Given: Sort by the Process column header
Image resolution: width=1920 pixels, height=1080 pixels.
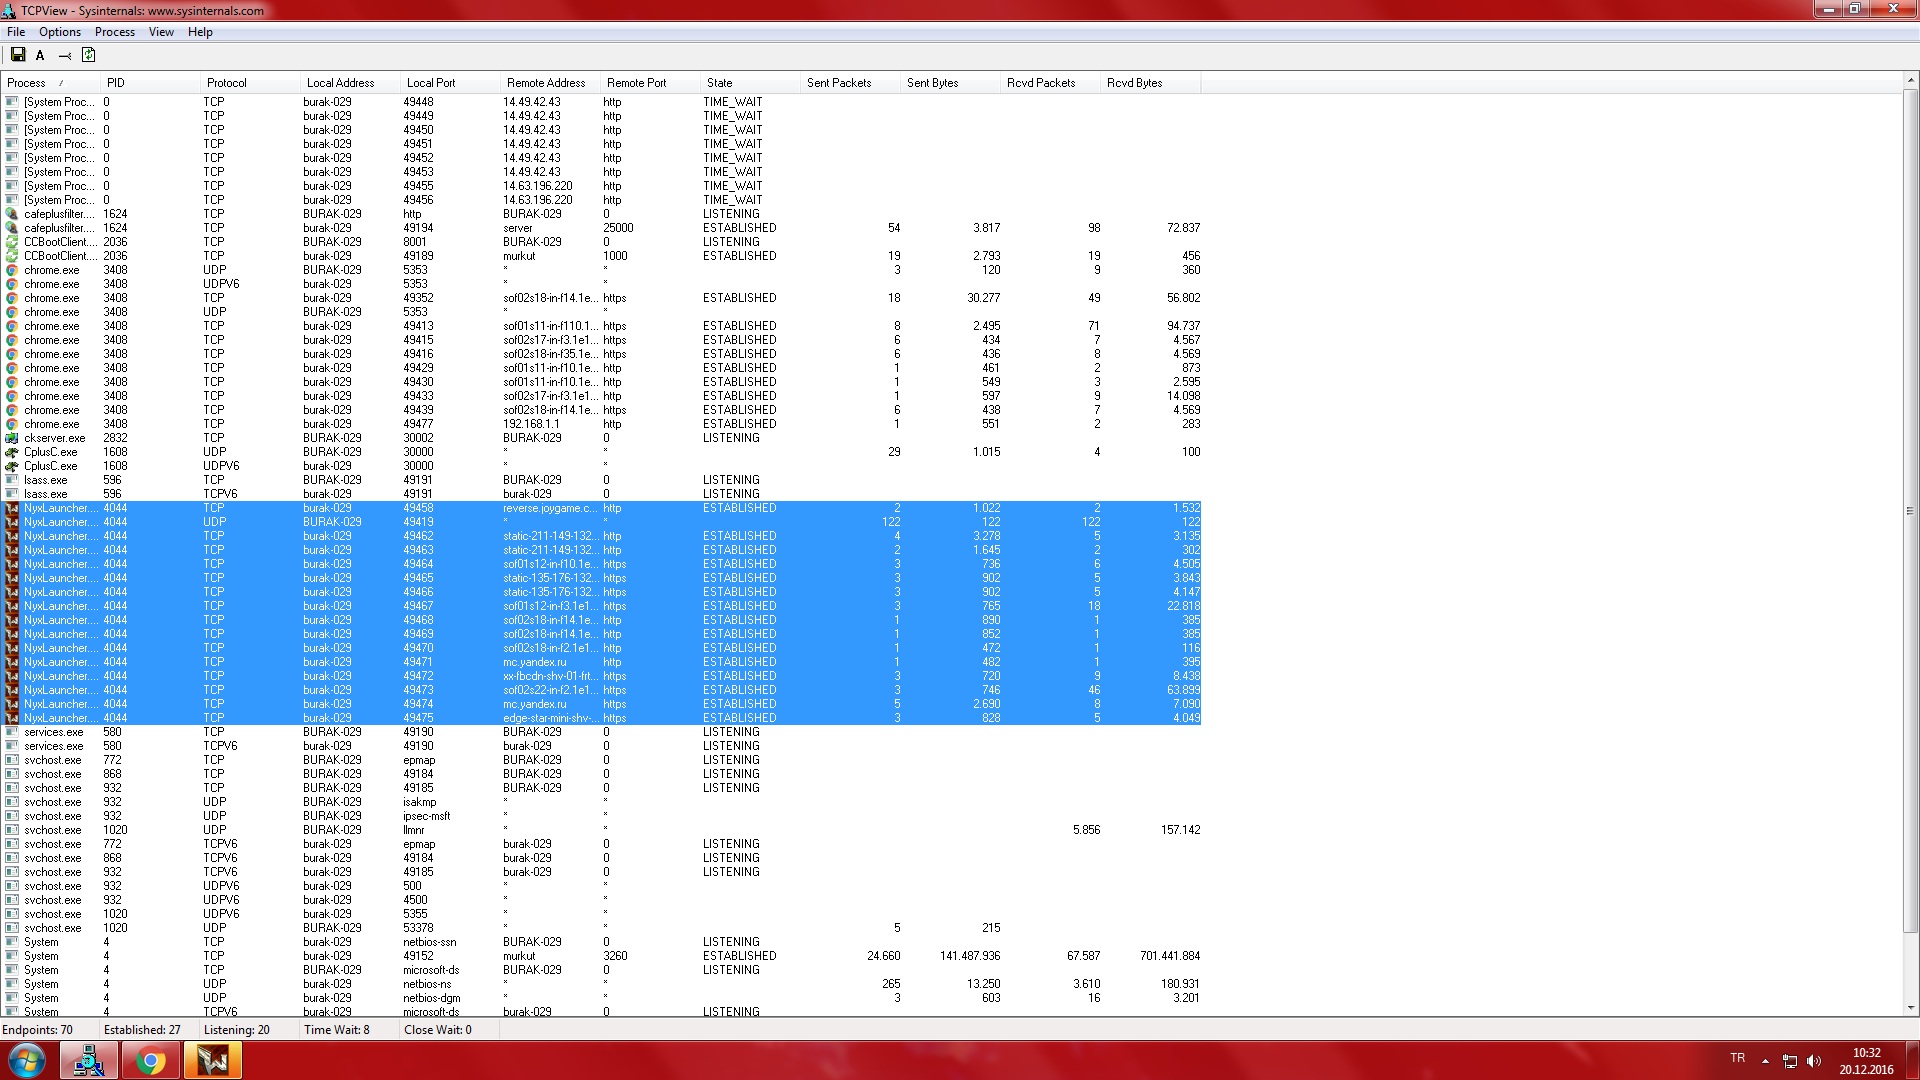Looking at the screenshot, I should point(27,83).
